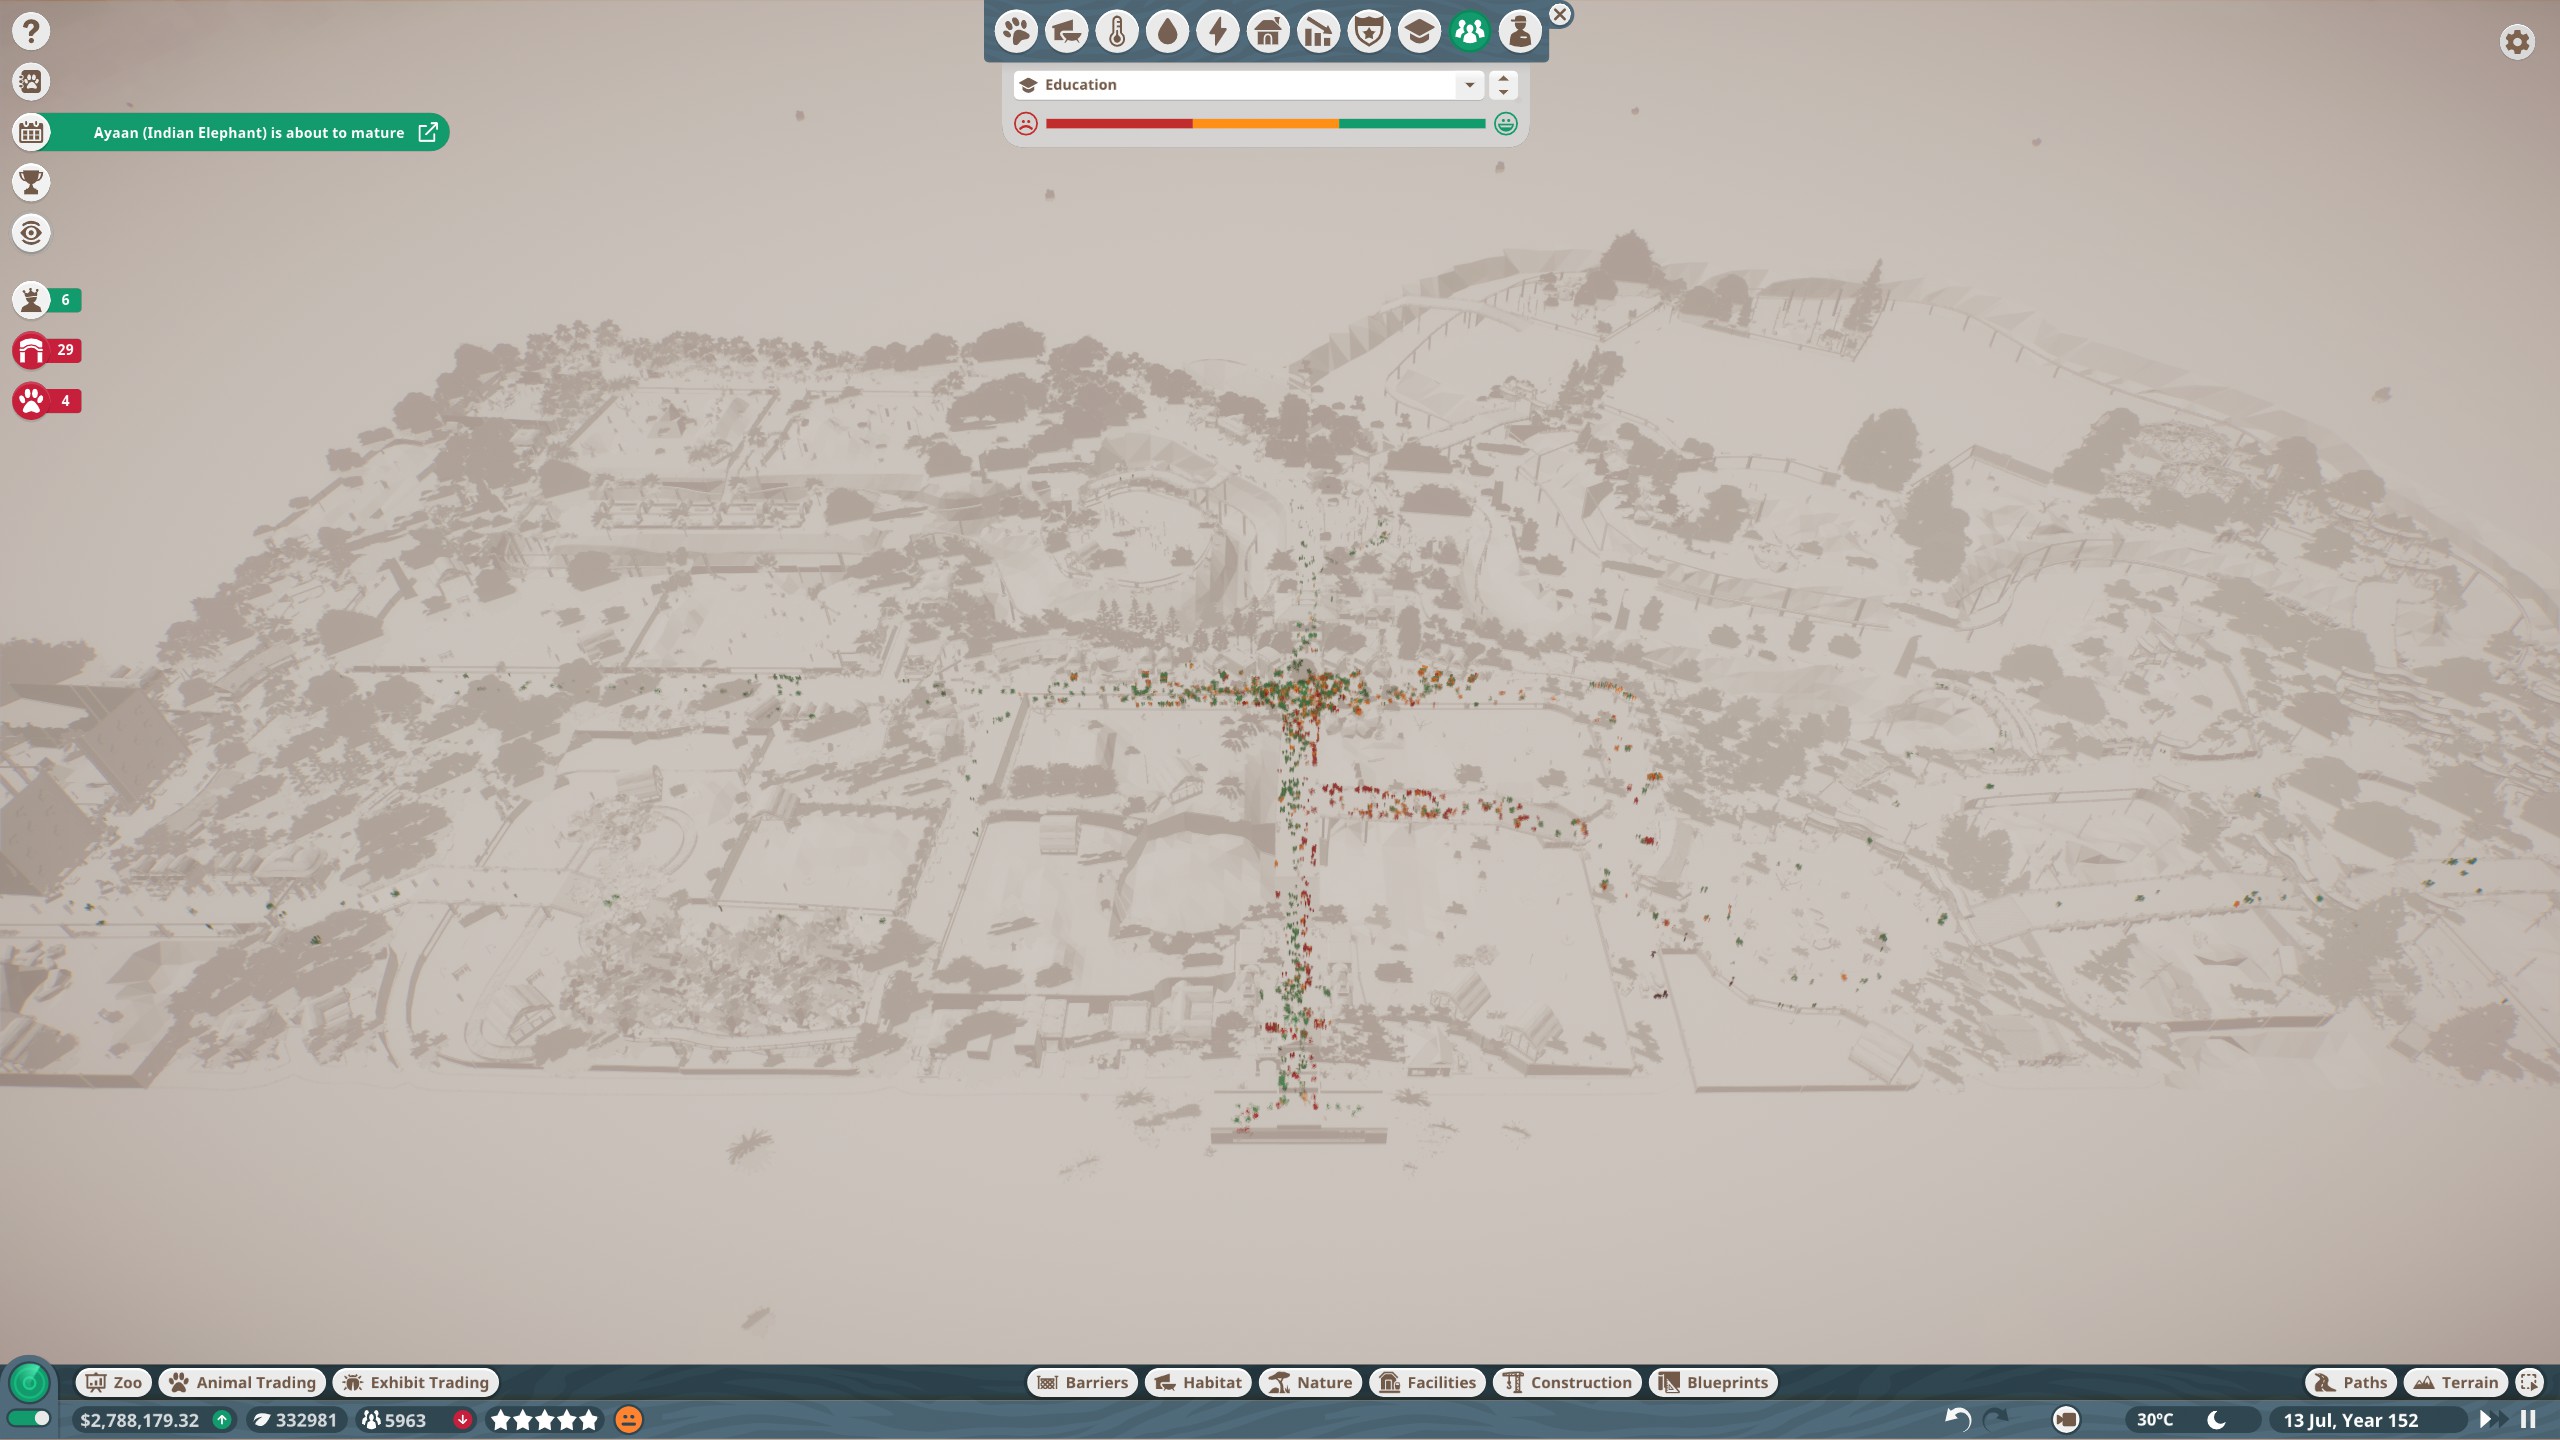
Task: Open the Habitat build tab
Action: [x=1198, y=1382]
